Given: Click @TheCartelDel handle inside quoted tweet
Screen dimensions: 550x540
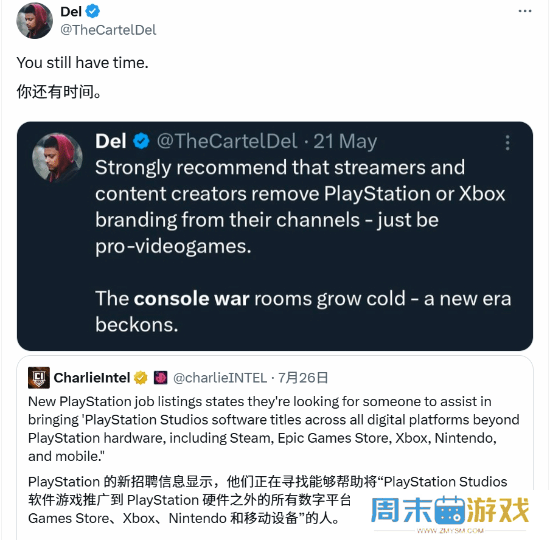Looking at the screenshot, I should [227, 141].
